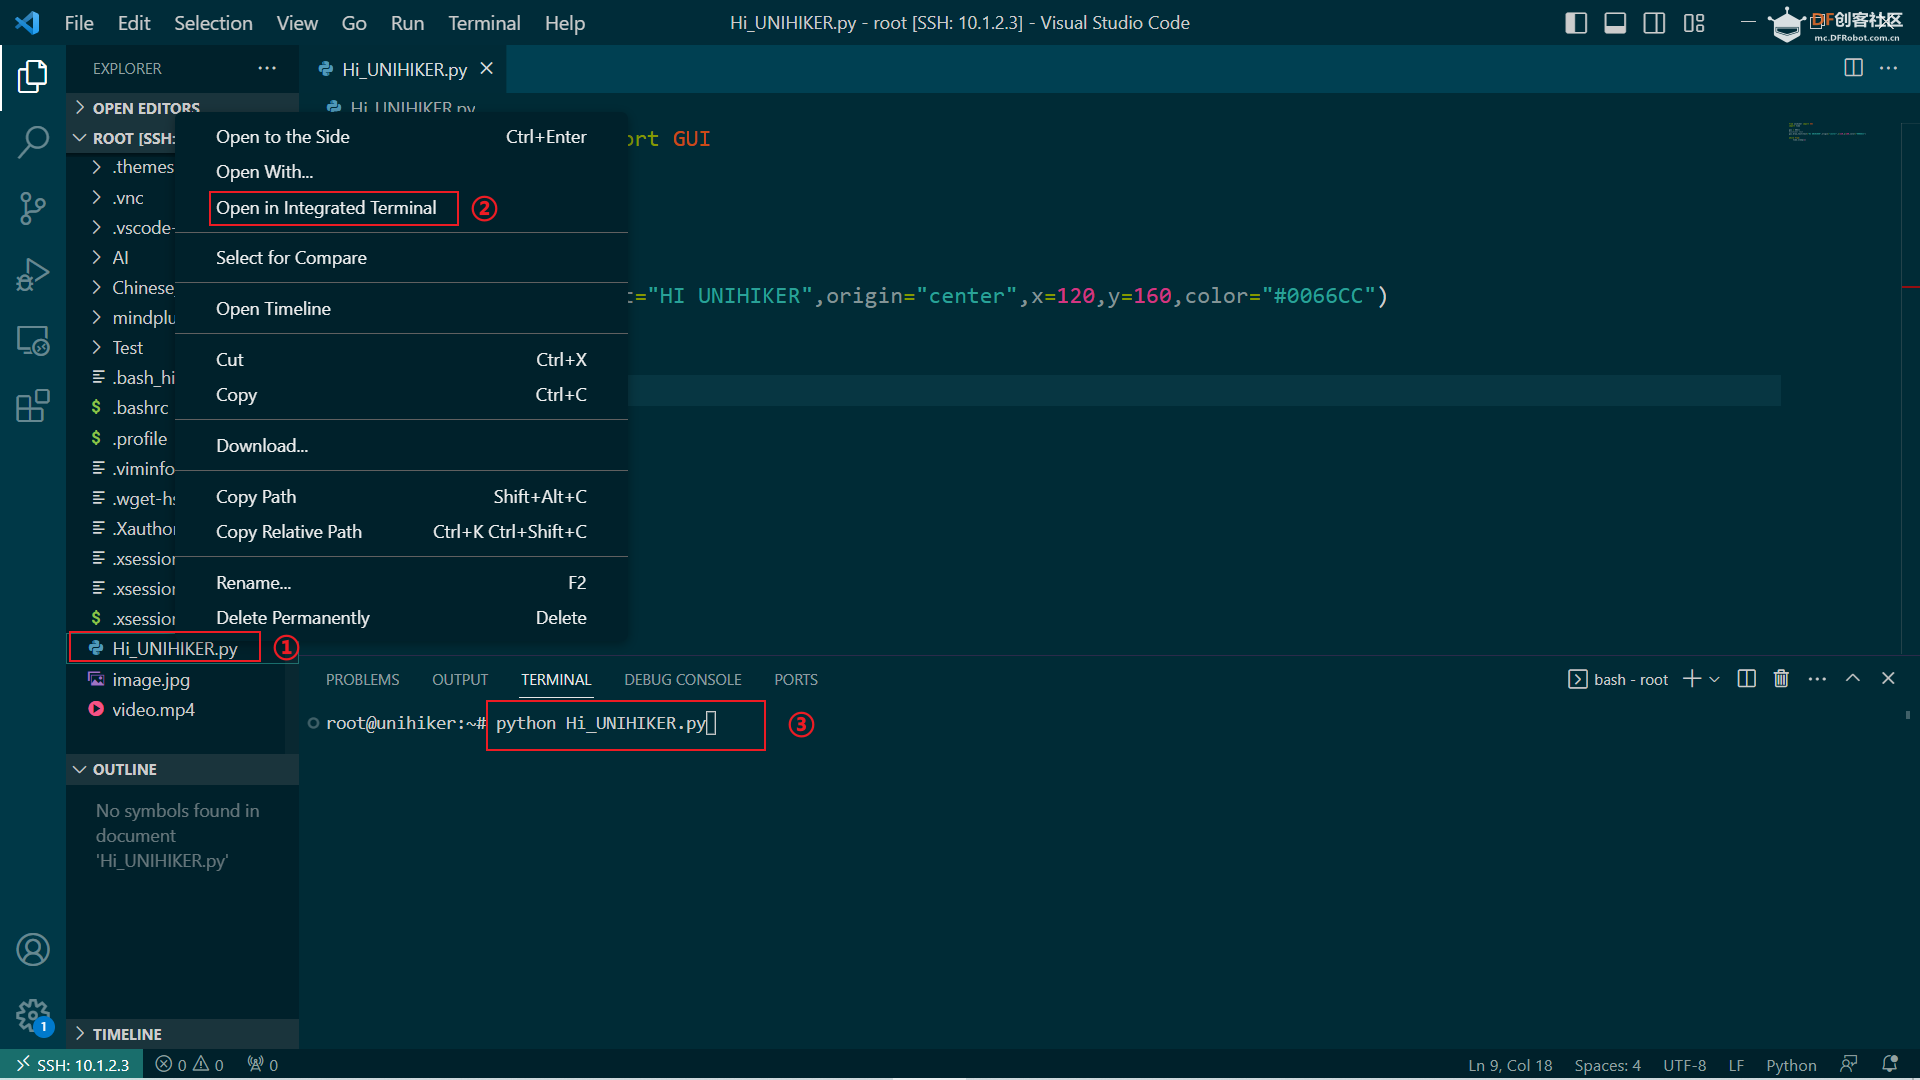Close the Hi_UNIHIKER.py editor tab
The height and width of the screenshot is (1080, 1920).
(x=487, y=68)
